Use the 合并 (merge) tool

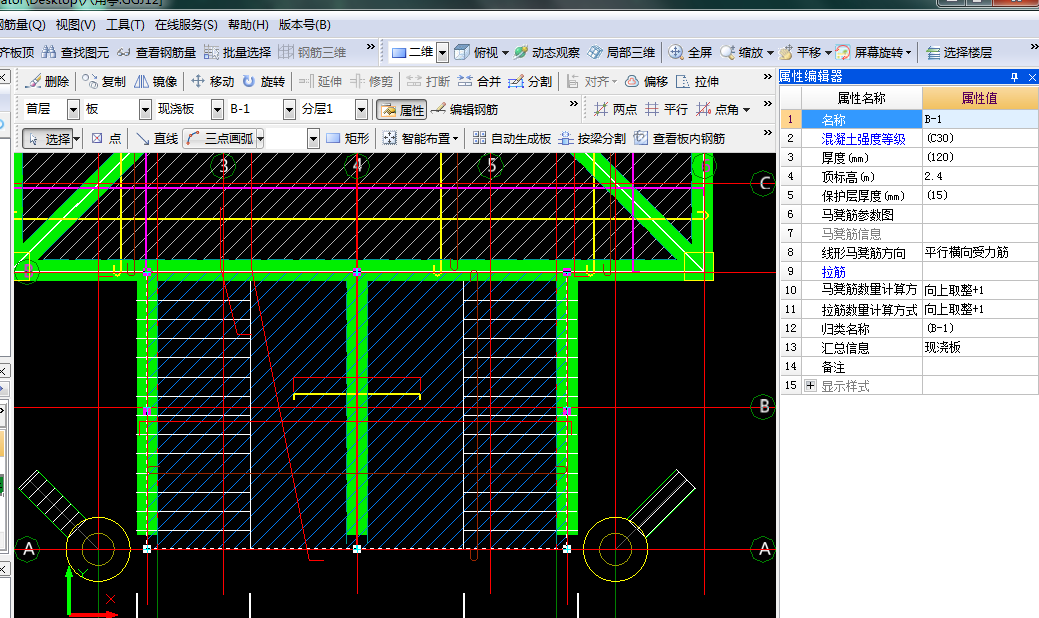pyautogui.click(x=479, y=81)
